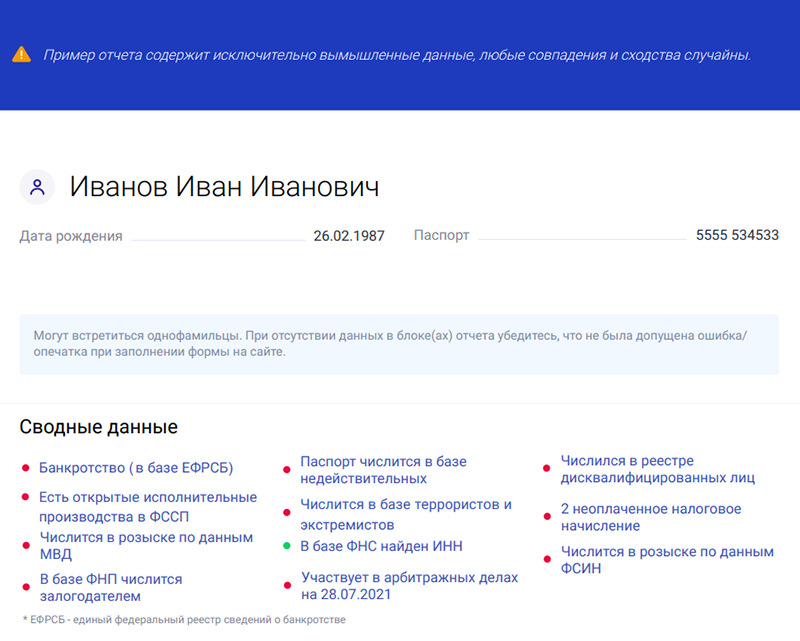The image size is (800, 641).
Task: Click the Дата рождения label
Action: click(71, 236)
